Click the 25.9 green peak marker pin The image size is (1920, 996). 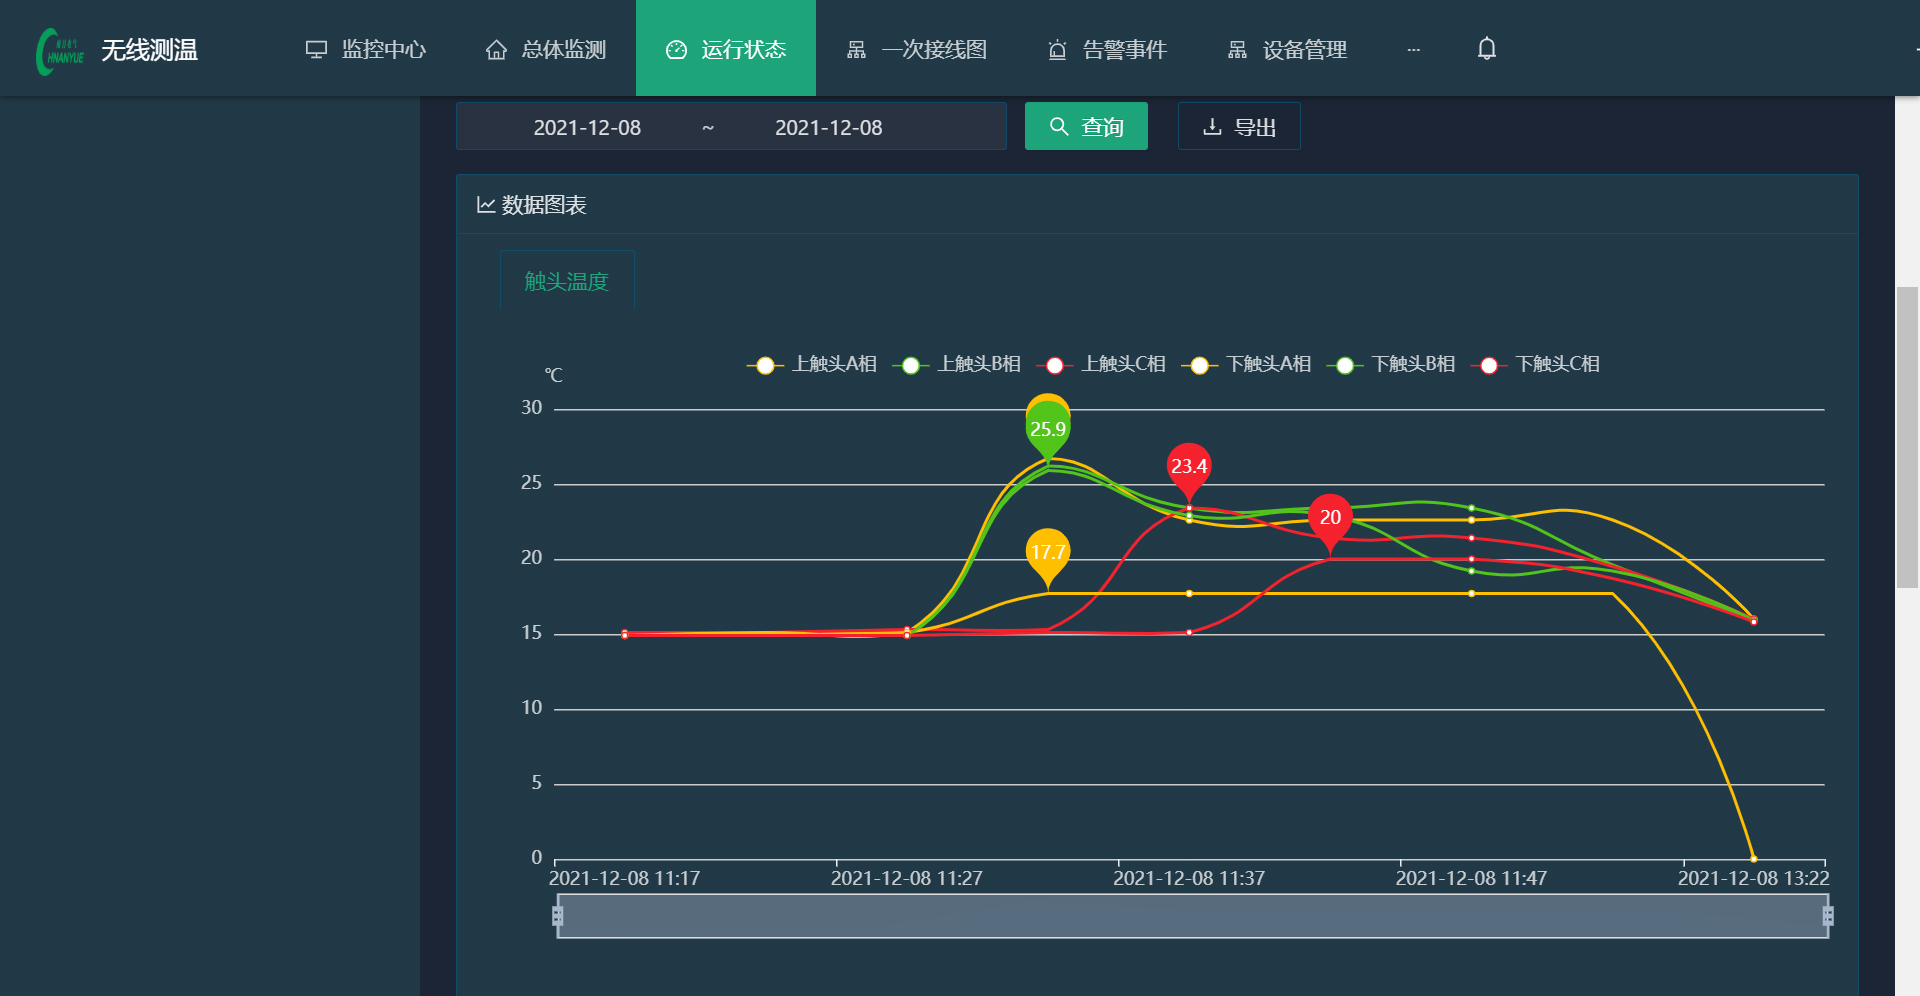pyautogui.click(x=1048, y=430)
